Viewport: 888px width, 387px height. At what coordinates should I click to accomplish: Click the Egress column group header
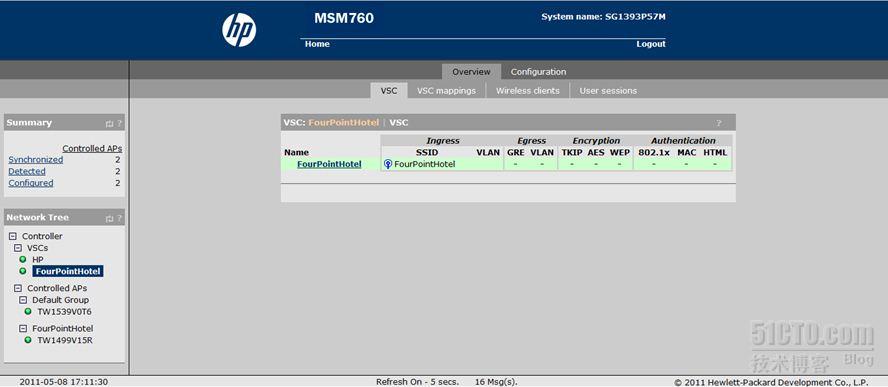click(531, 141)
